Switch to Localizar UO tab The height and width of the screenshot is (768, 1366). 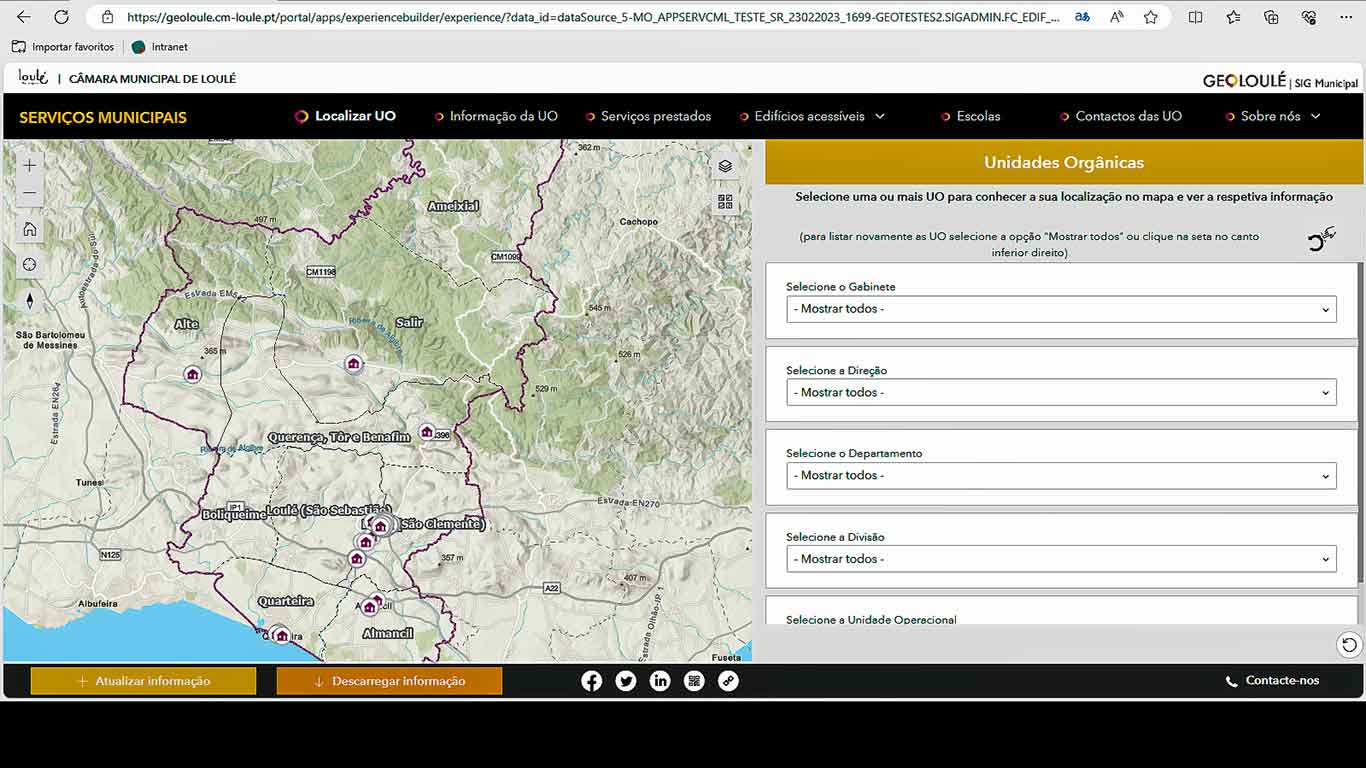pos(345,116)
